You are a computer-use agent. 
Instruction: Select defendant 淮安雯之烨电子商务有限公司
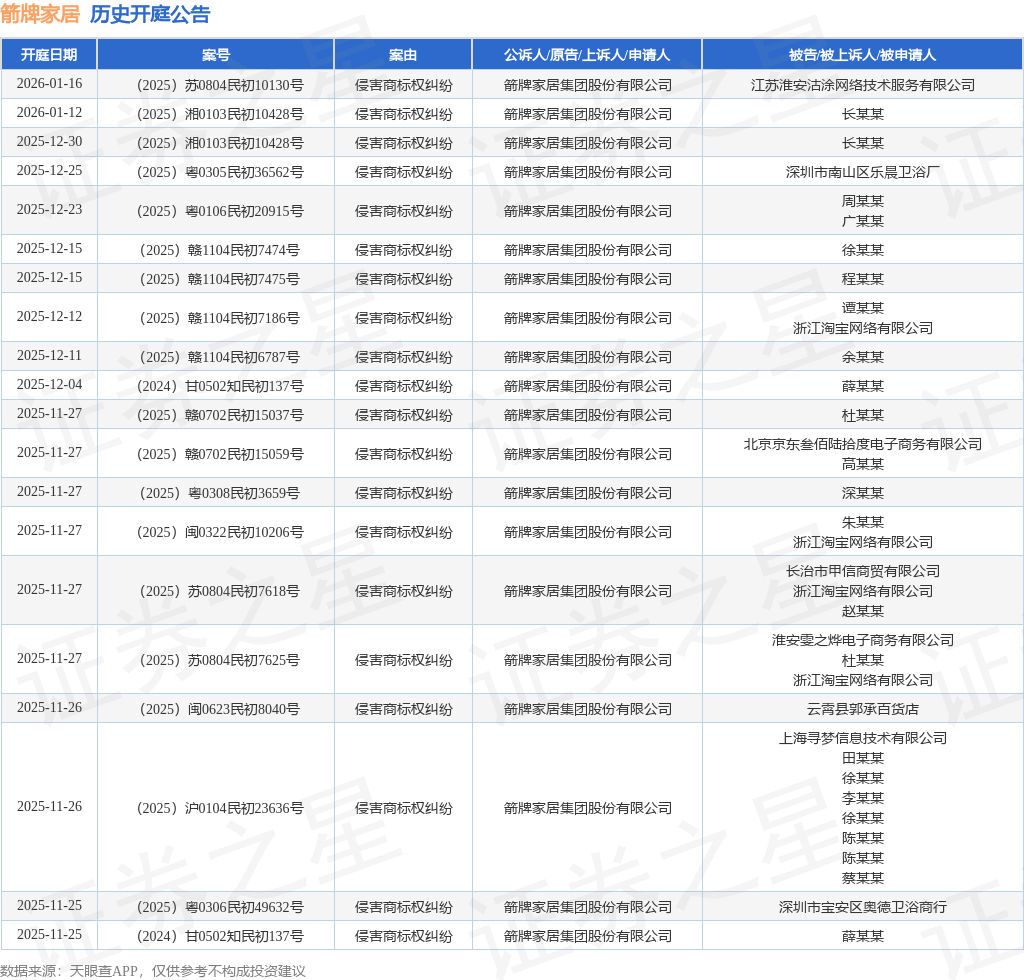pos(863,640)
